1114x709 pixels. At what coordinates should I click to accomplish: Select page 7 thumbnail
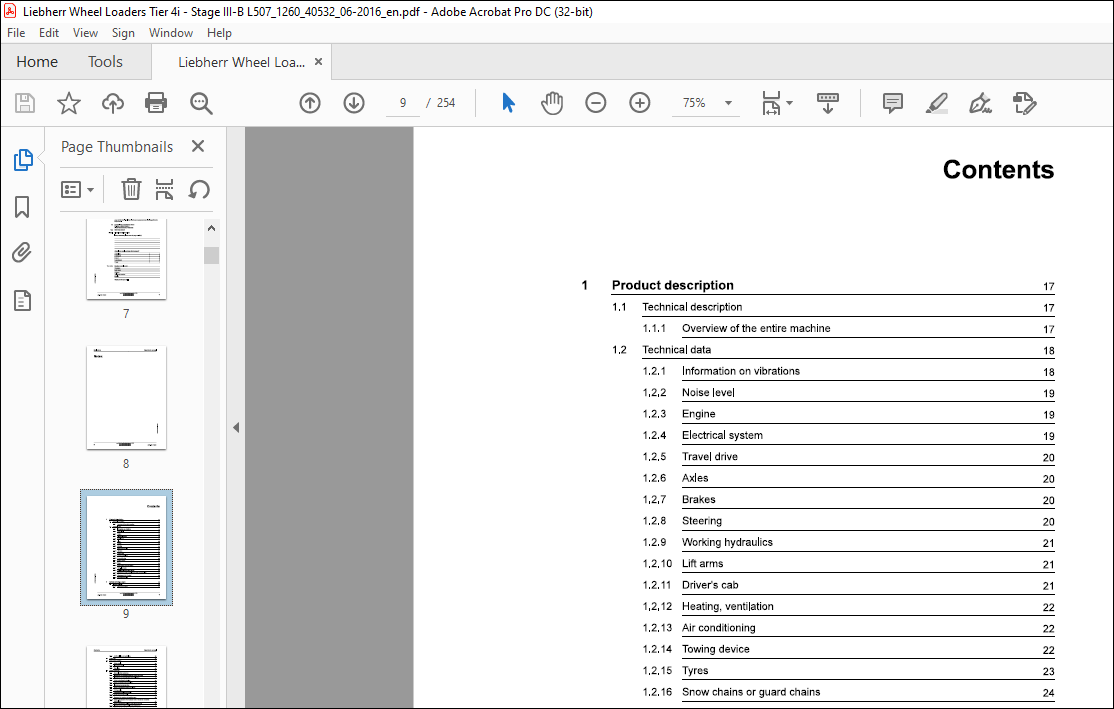(126, 259)
